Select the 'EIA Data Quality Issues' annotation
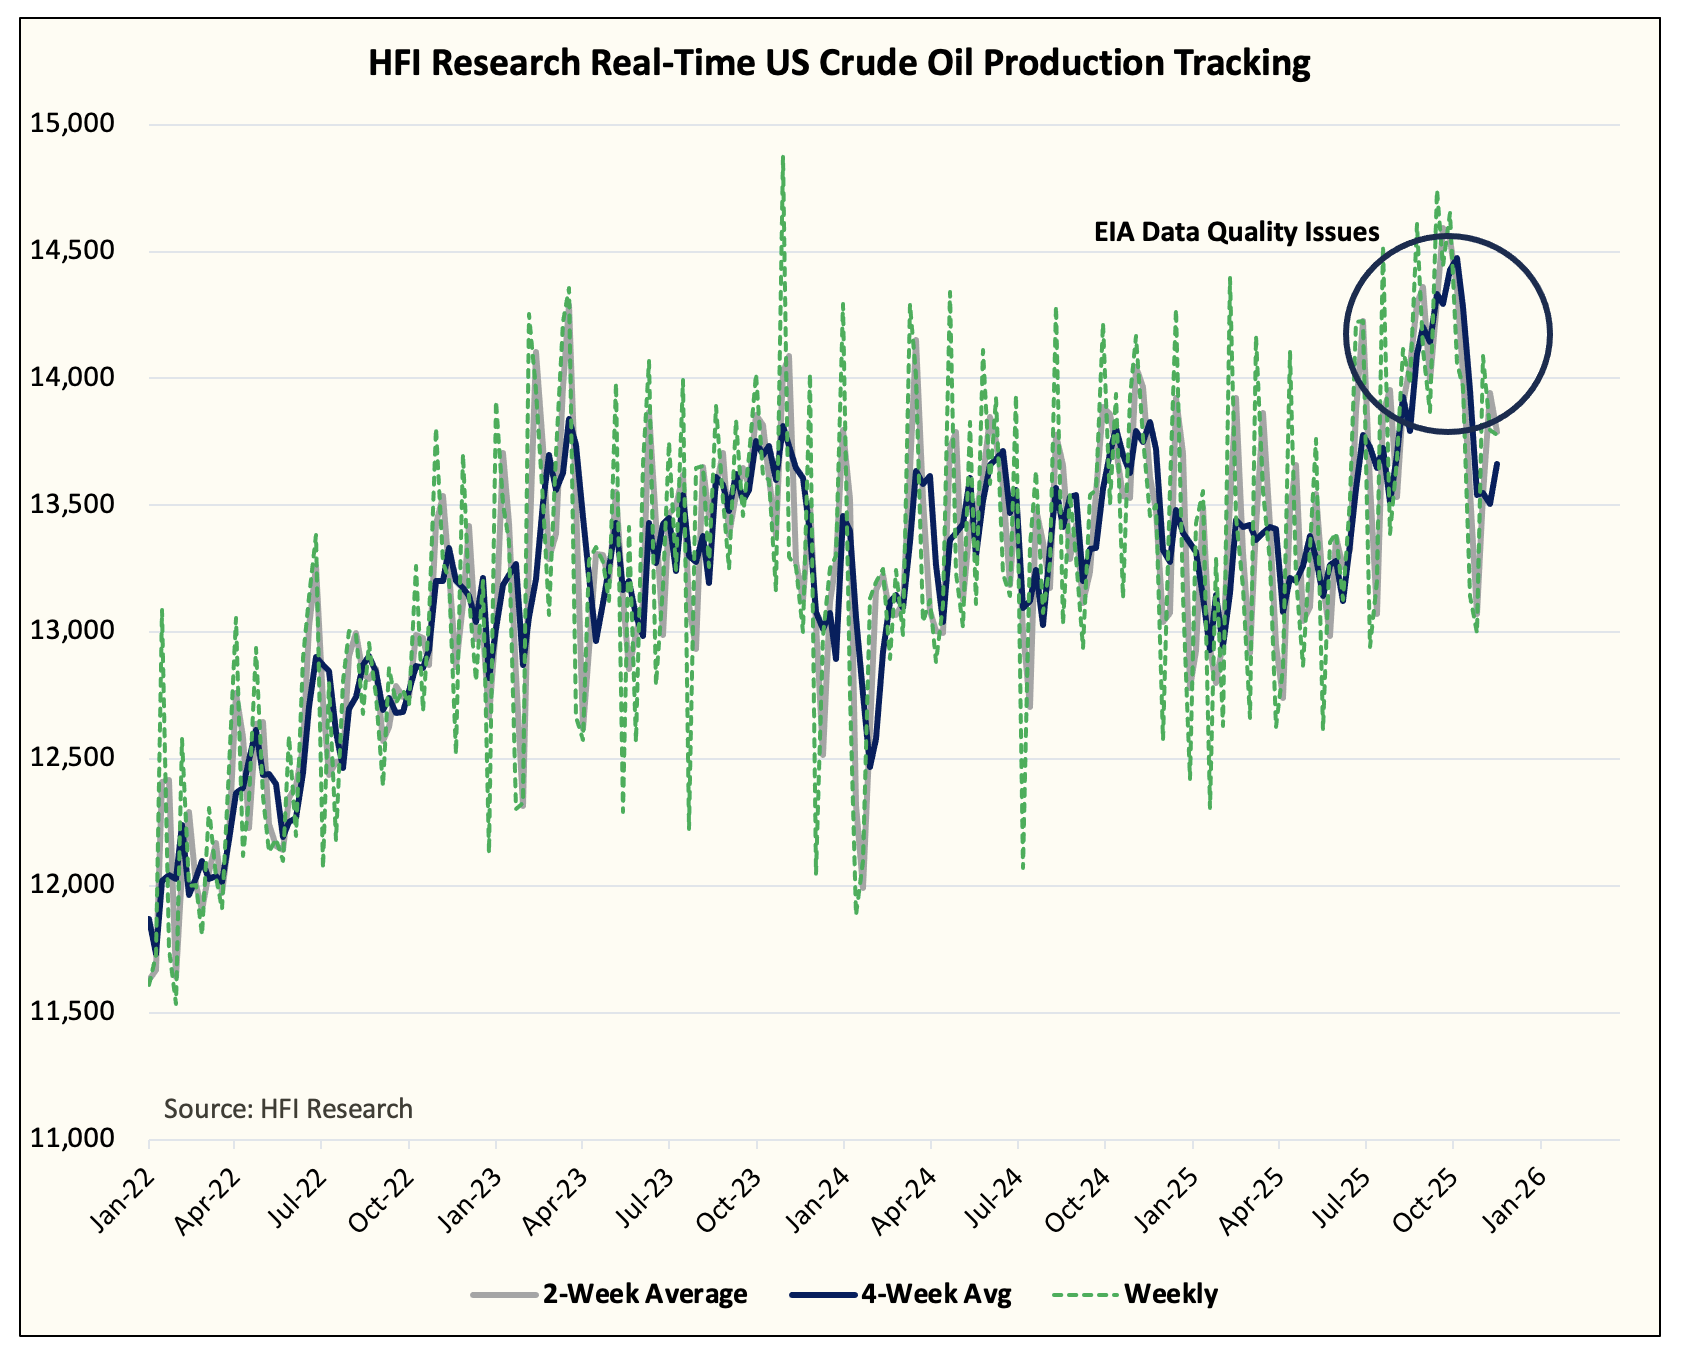Viewport: 1682px width, 1360px height. (x=1237, y=232)
